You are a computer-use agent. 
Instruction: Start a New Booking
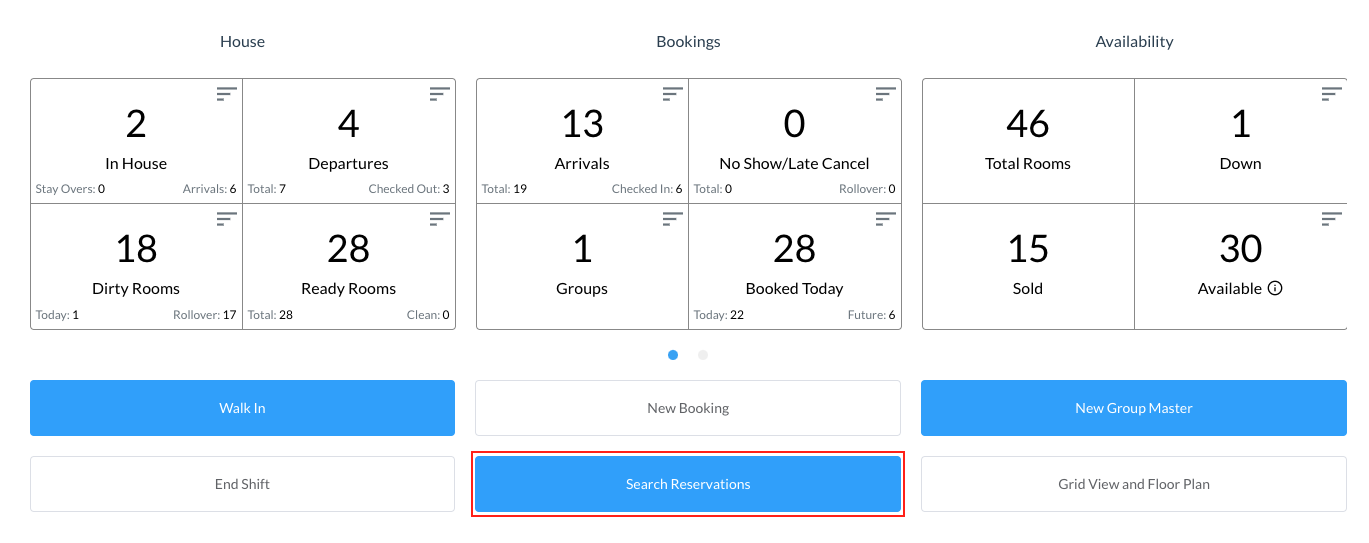click(688, 408)
